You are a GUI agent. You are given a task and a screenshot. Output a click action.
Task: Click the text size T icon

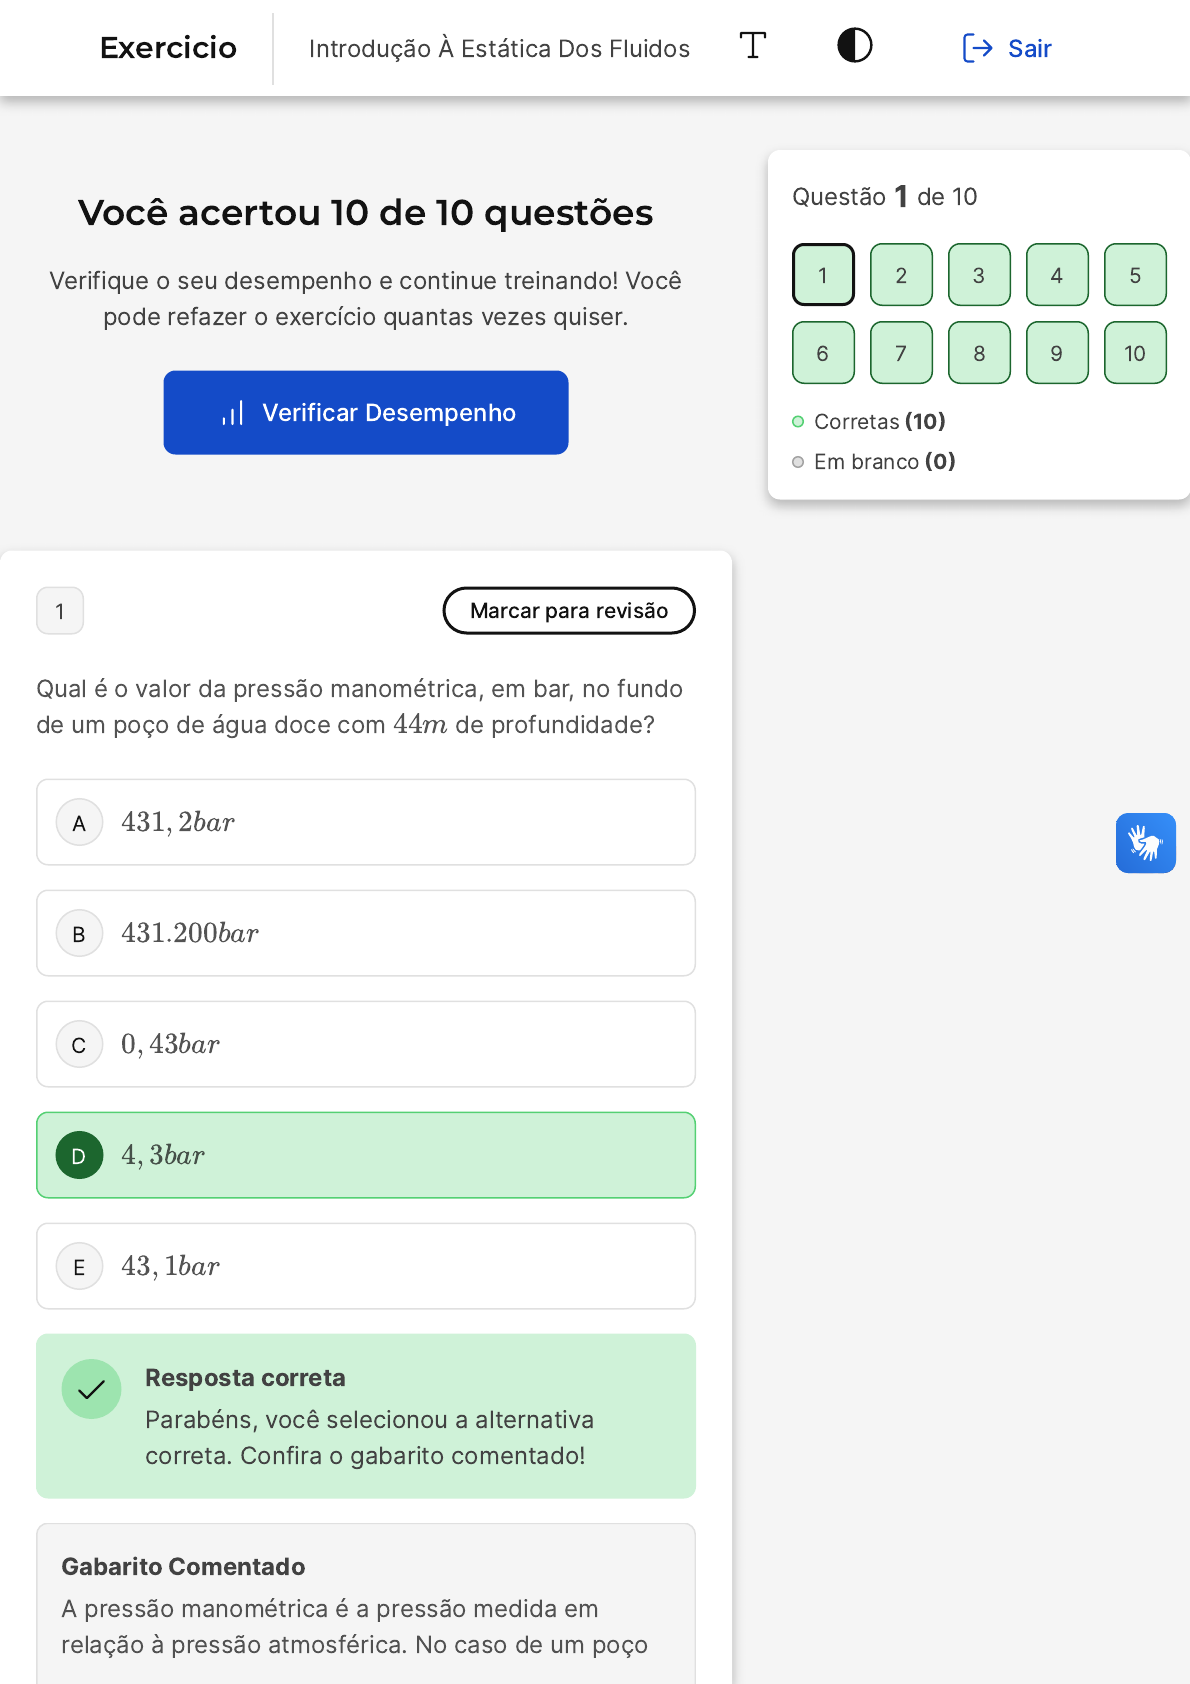click(x=752, y=46)
